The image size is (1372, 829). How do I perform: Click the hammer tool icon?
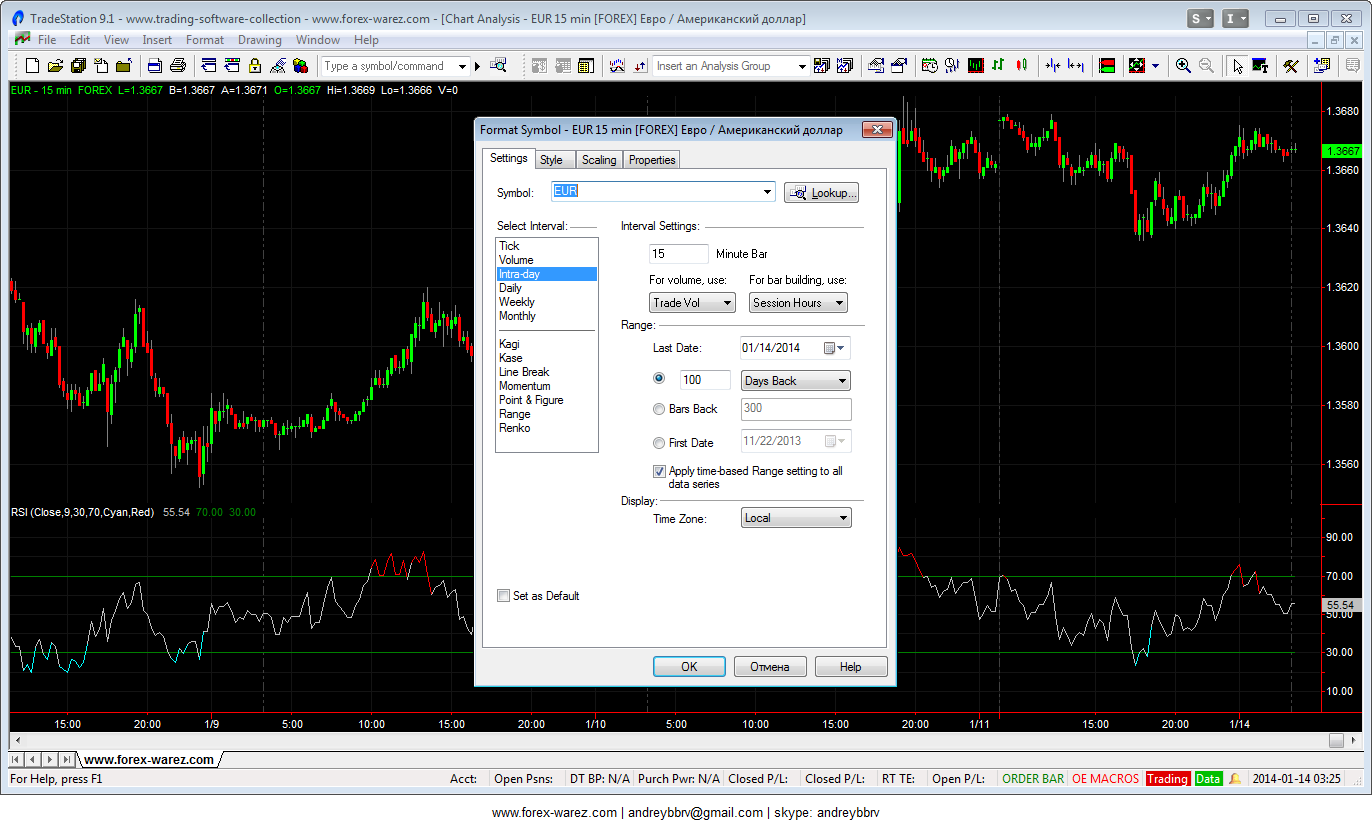pos(1291,66)
